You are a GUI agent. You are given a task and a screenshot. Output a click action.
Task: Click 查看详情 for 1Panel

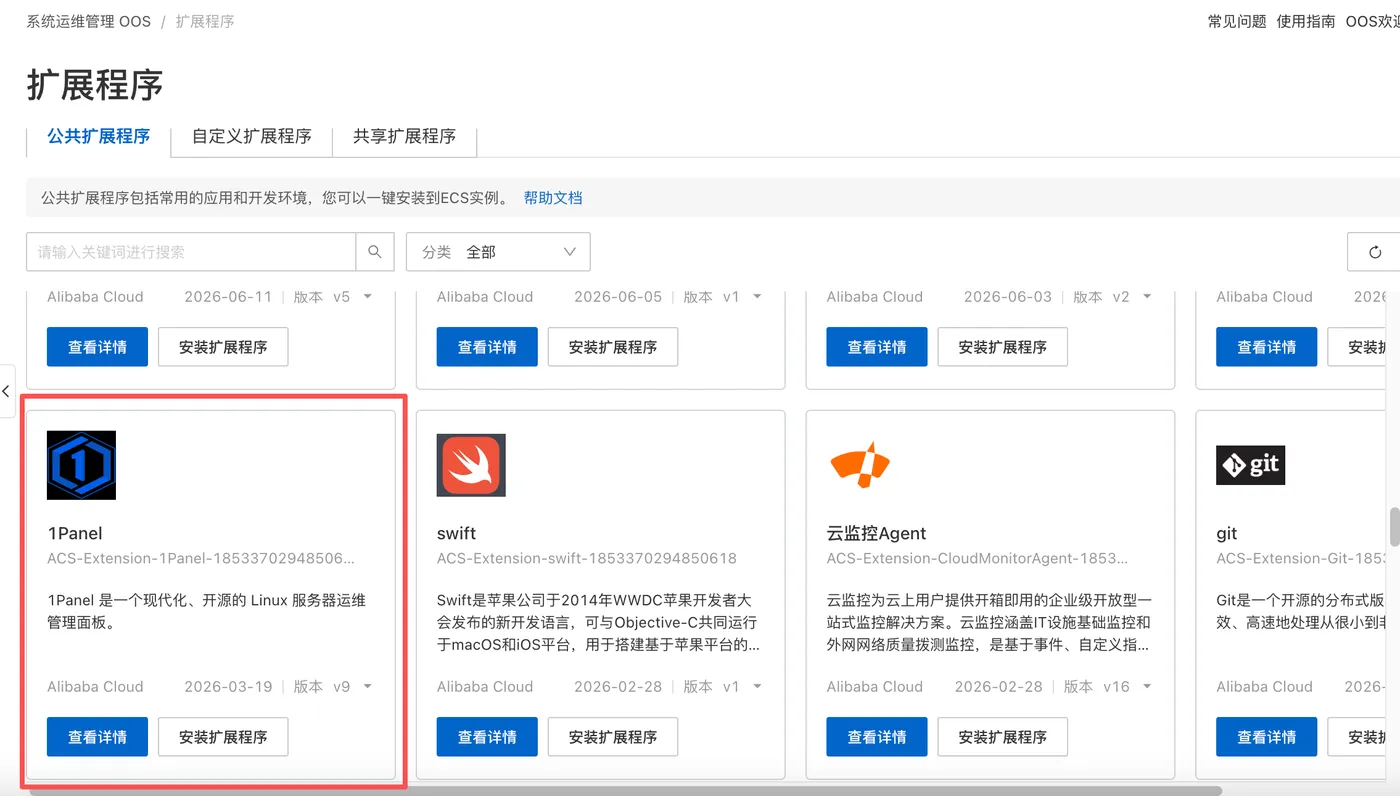click(x=97, y=737)
